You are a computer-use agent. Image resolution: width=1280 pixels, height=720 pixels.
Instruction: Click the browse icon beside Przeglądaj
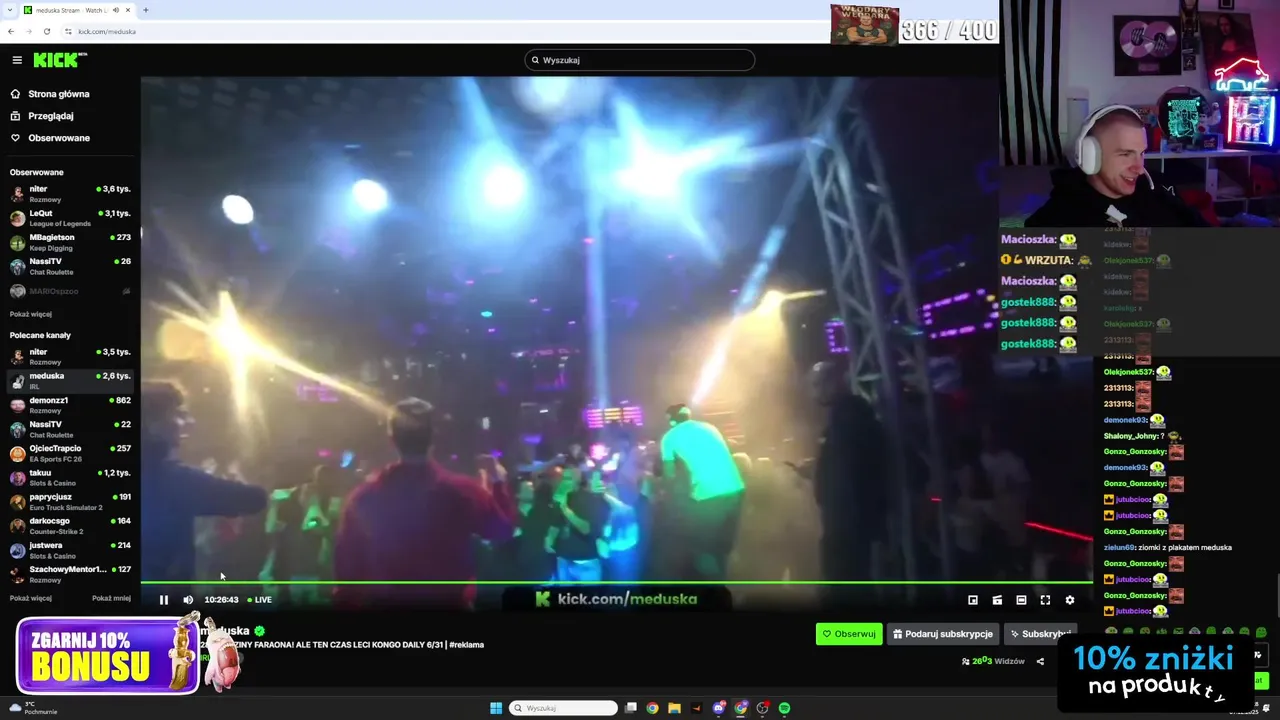coord(15,116)
